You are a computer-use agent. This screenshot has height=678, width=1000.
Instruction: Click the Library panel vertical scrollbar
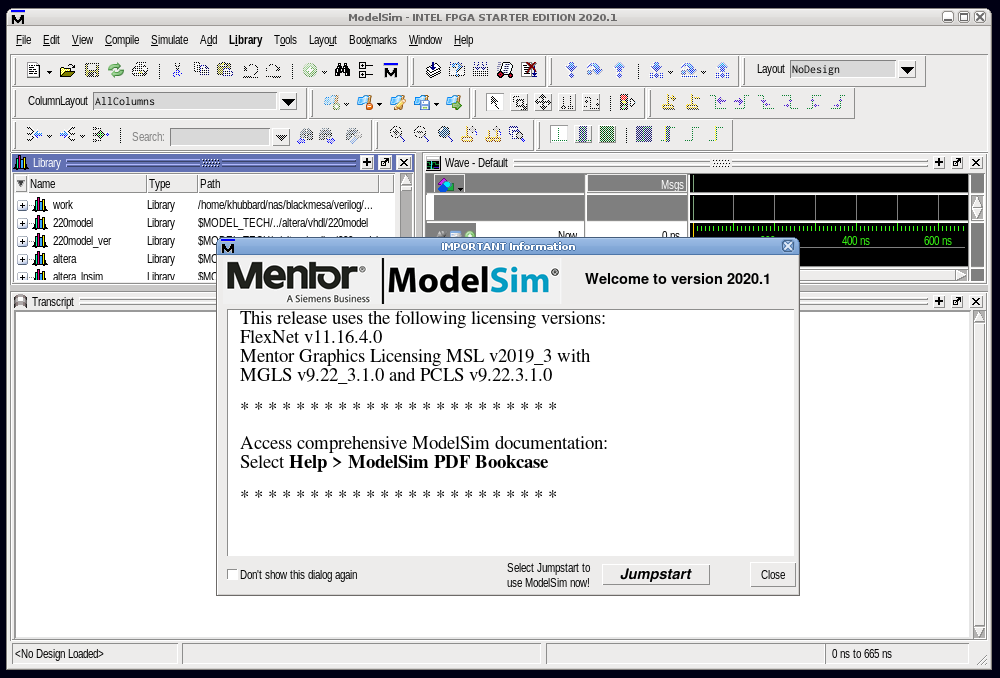tap(406, 228)
